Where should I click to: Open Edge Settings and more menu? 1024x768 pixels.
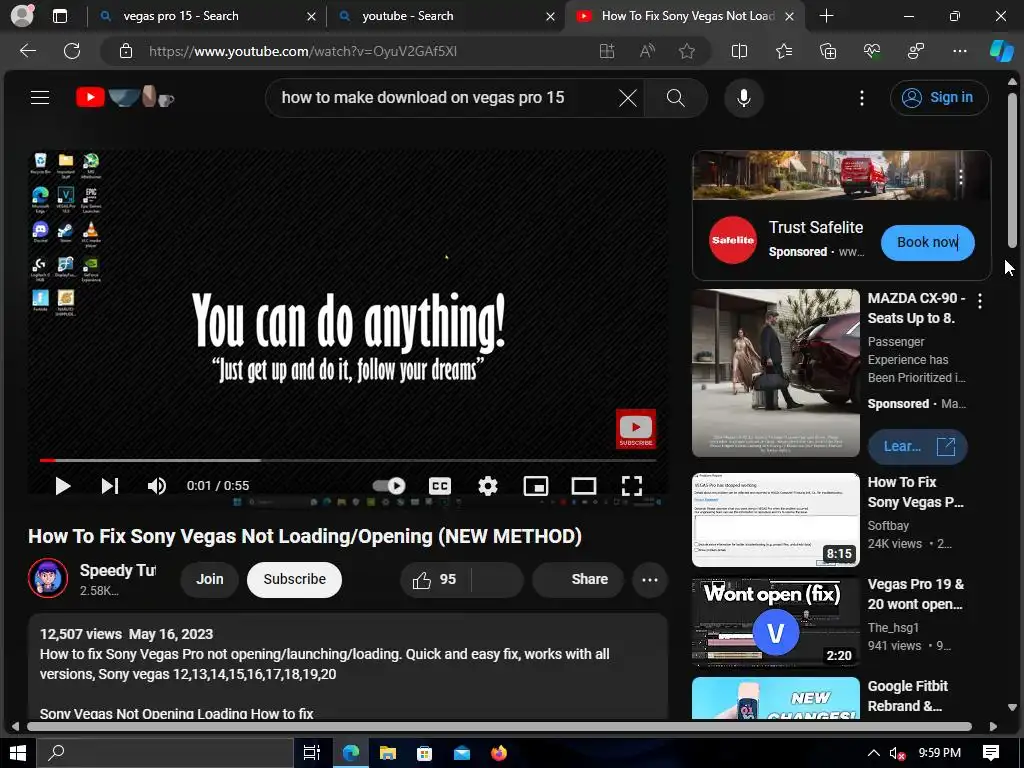coord(959,51)
